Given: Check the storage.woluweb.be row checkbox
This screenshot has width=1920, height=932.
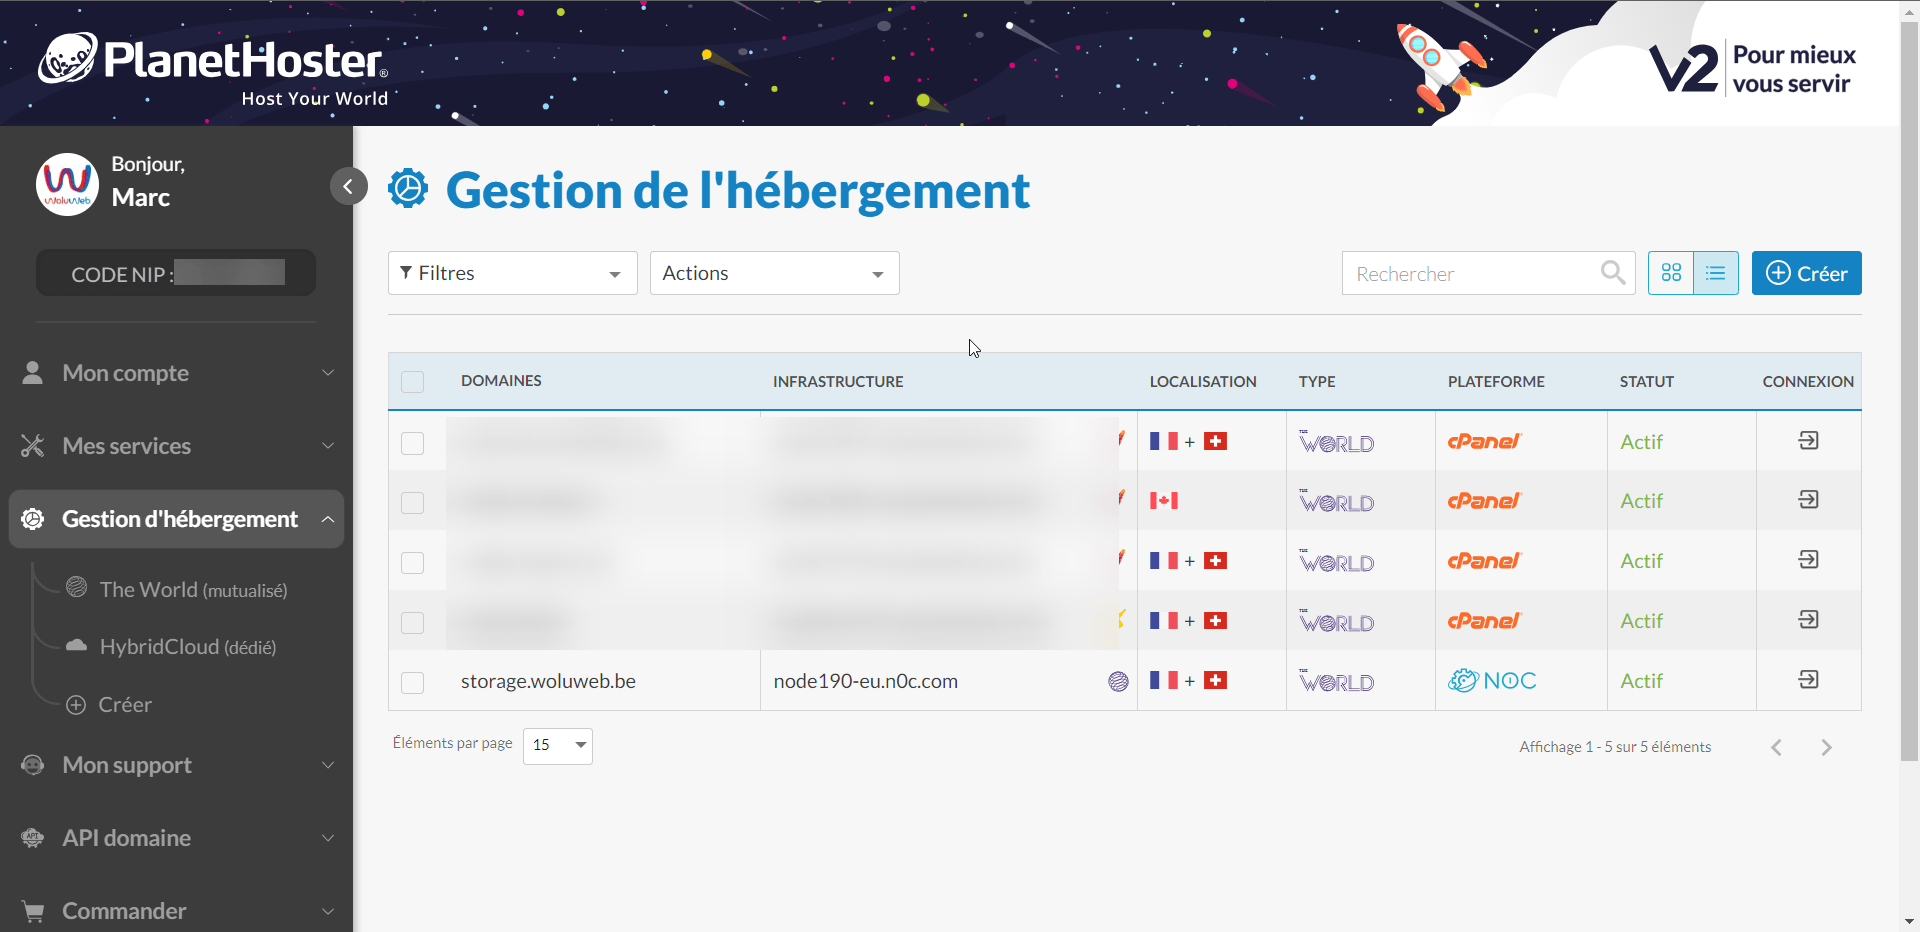Looking at the screenshot, I should pos(412,682).
